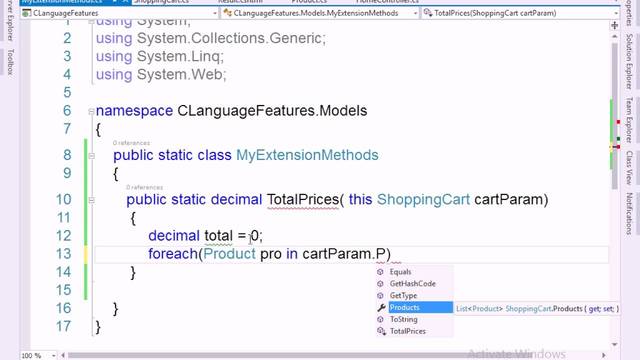Click the vertical scrollbar thumb
The width and height of the screenshot is (640, 360).
pos(614,116)
